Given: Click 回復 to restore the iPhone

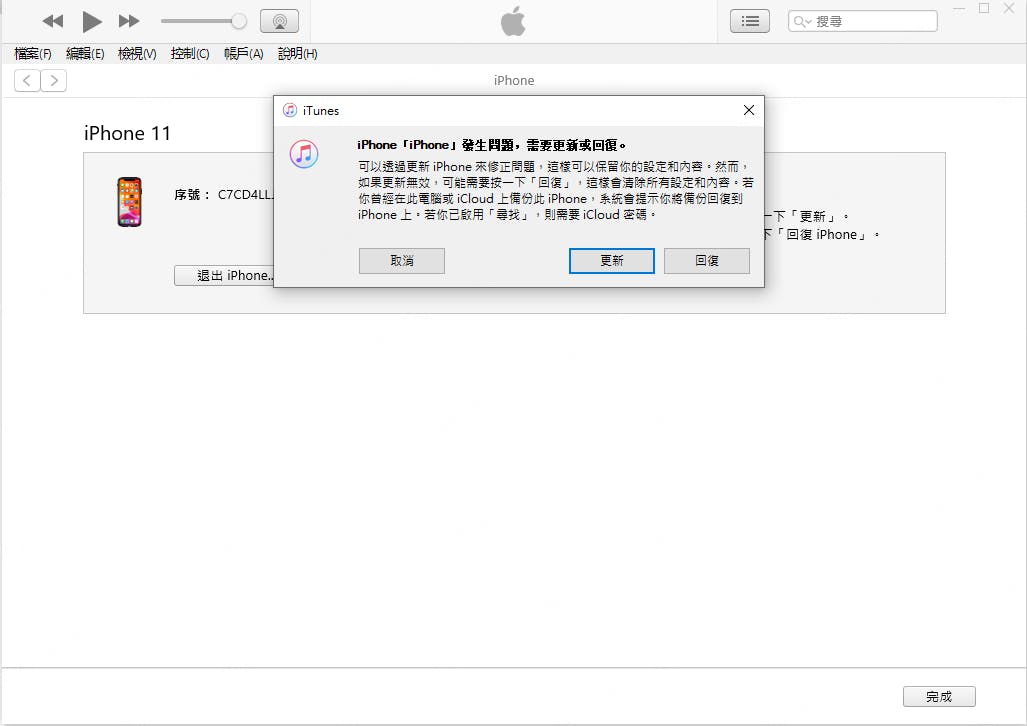Looking at the screenshot, I should [707, 261].
